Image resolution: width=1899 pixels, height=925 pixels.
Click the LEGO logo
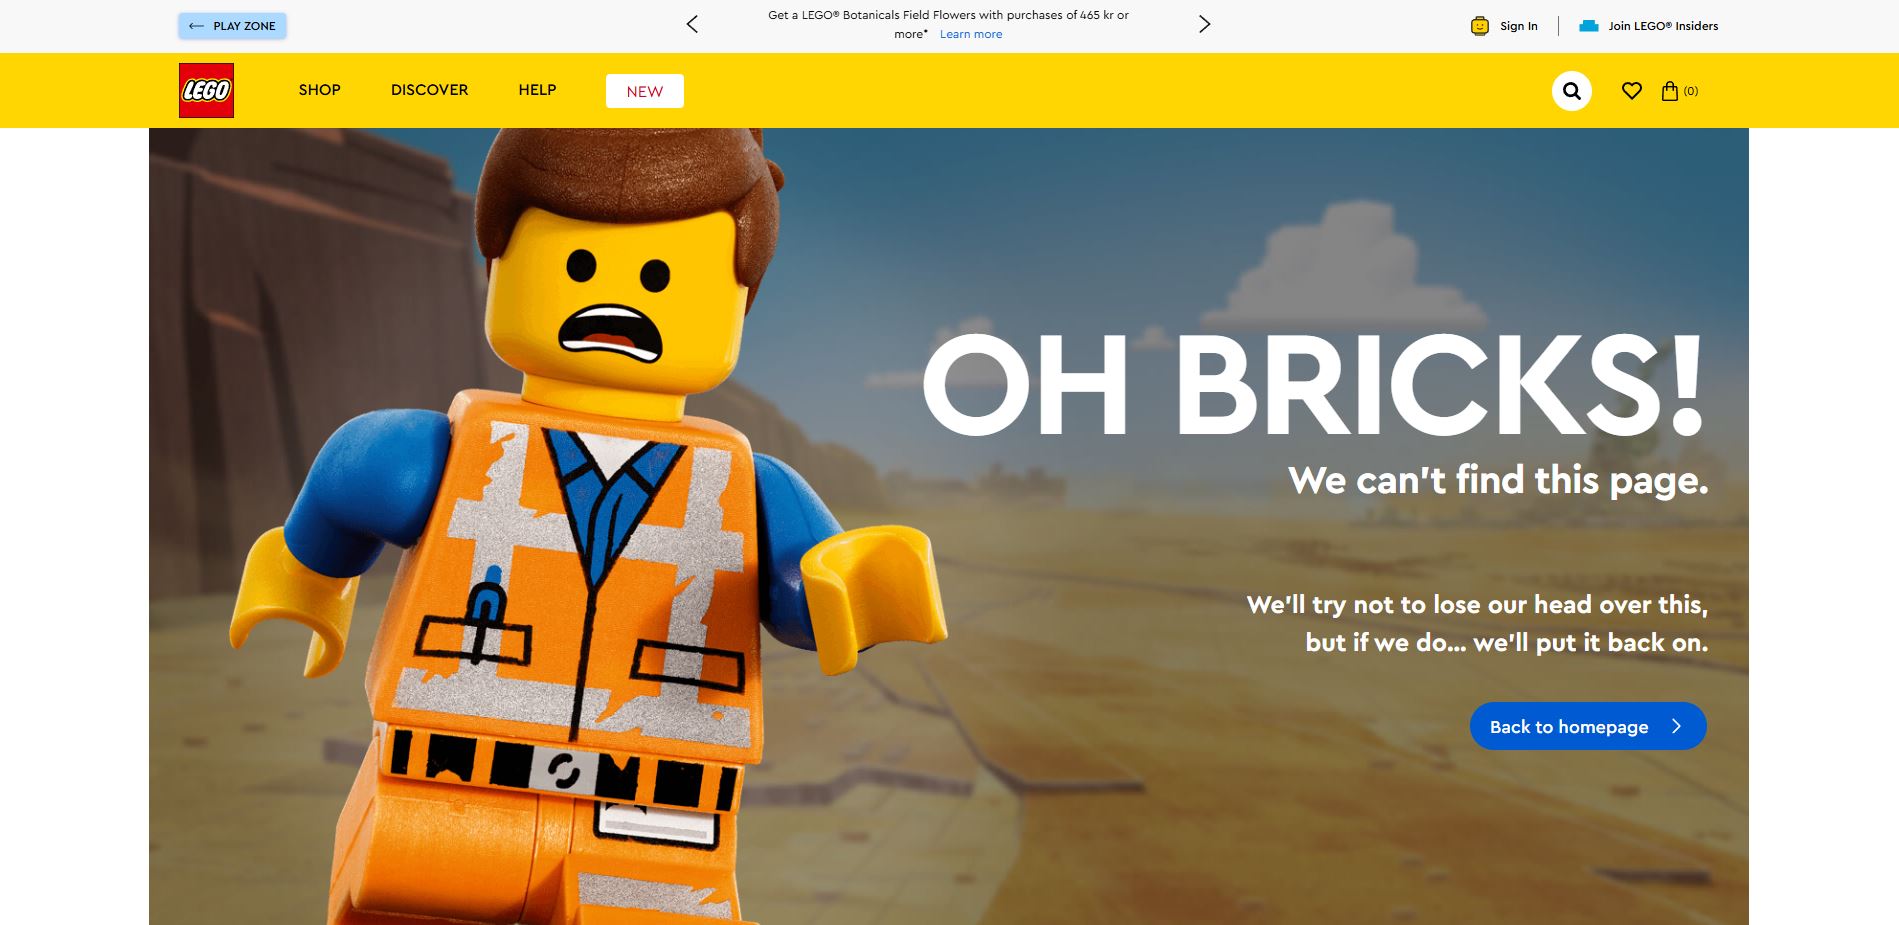coord(206,89)
